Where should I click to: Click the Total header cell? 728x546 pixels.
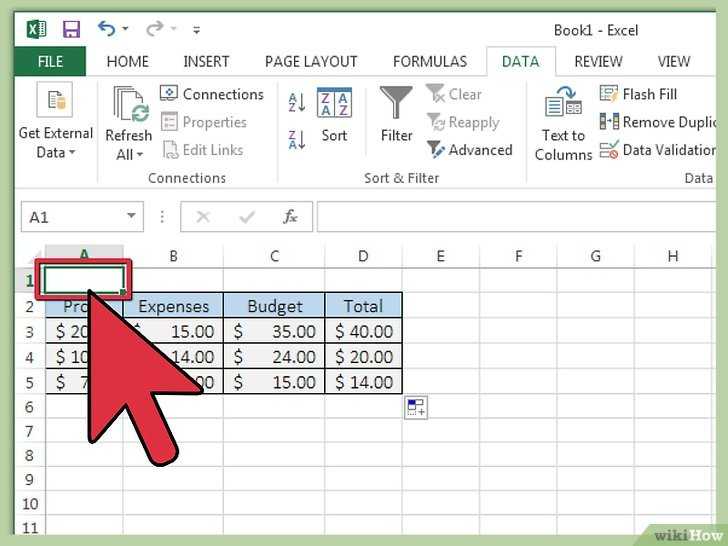point(364,306)
